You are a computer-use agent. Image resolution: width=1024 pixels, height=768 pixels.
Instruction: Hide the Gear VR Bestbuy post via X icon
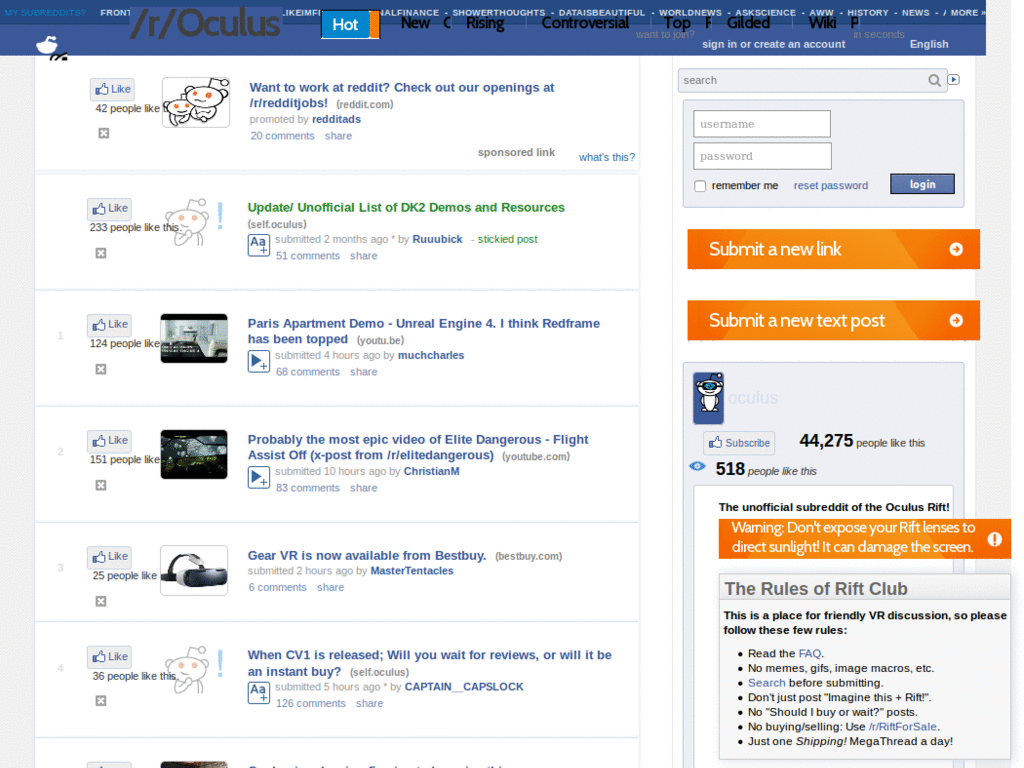click(x=101, y=601)
